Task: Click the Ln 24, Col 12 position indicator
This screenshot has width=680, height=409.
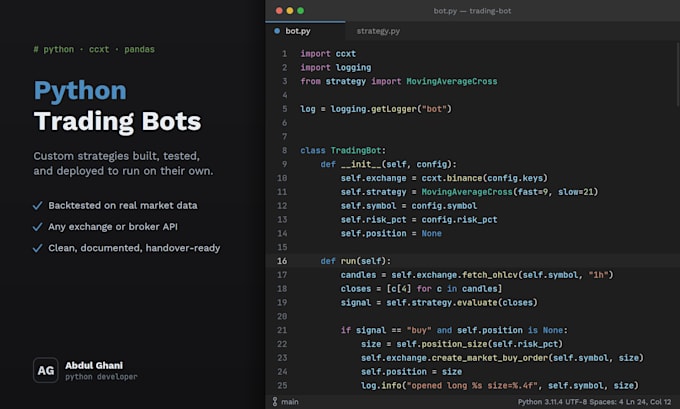Action: (x=648, y=402)
